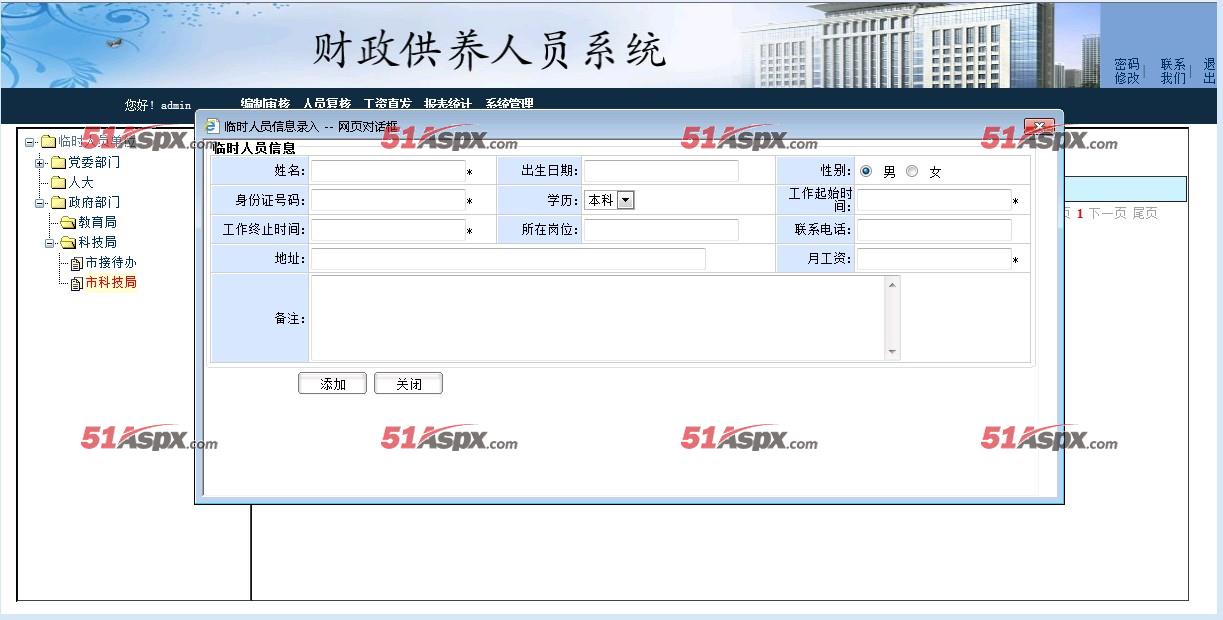This screenshot has width=1223, height=620.
Task: Select 市科技局 label in tree
Action: tap(111, 282)
